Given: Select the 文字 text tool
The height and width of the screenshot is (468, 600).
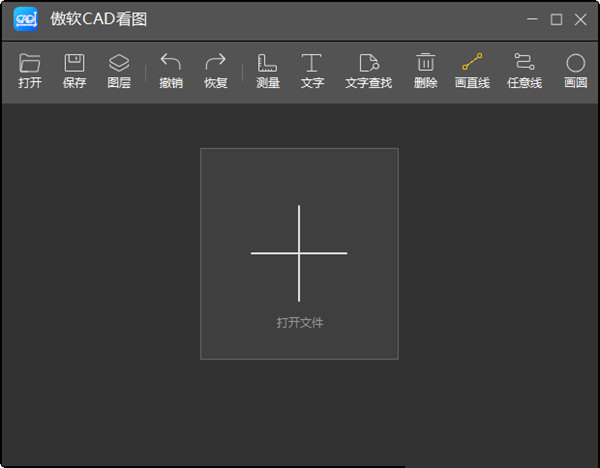Looking at the screenshot, I should click(312, 65).
